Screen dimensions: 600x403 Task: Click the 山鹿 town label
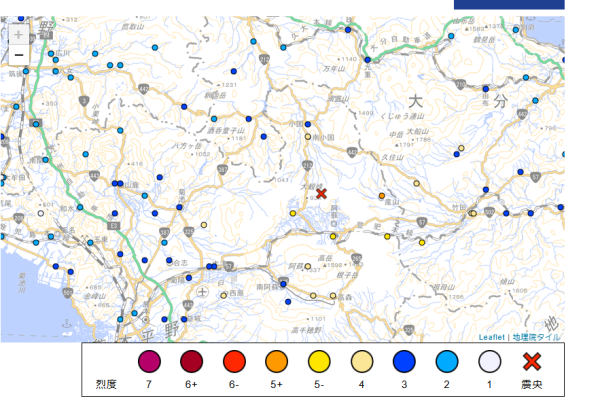(132, 185)
